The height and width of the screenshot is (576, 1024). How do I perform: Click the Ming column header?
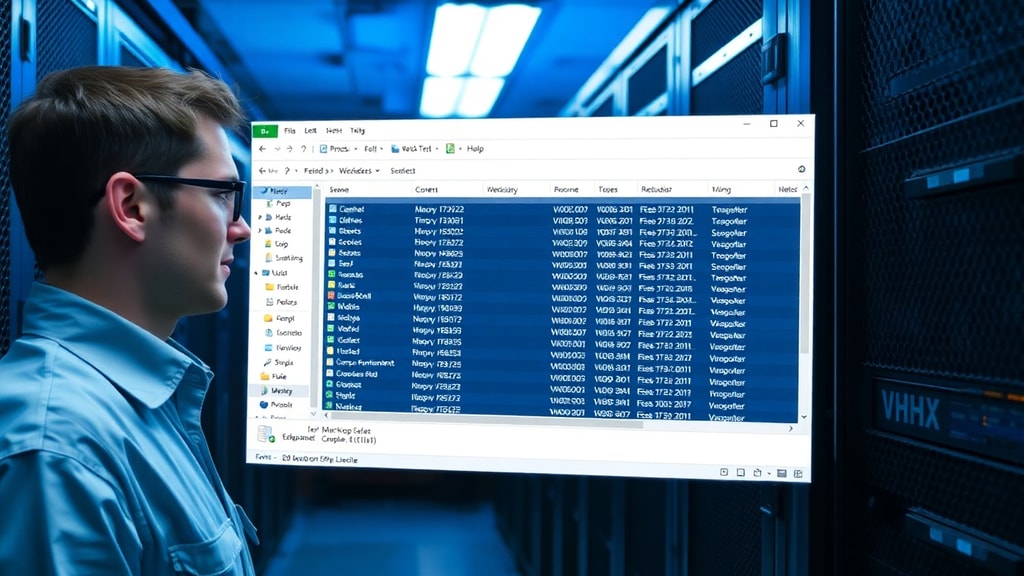[721, 190]
